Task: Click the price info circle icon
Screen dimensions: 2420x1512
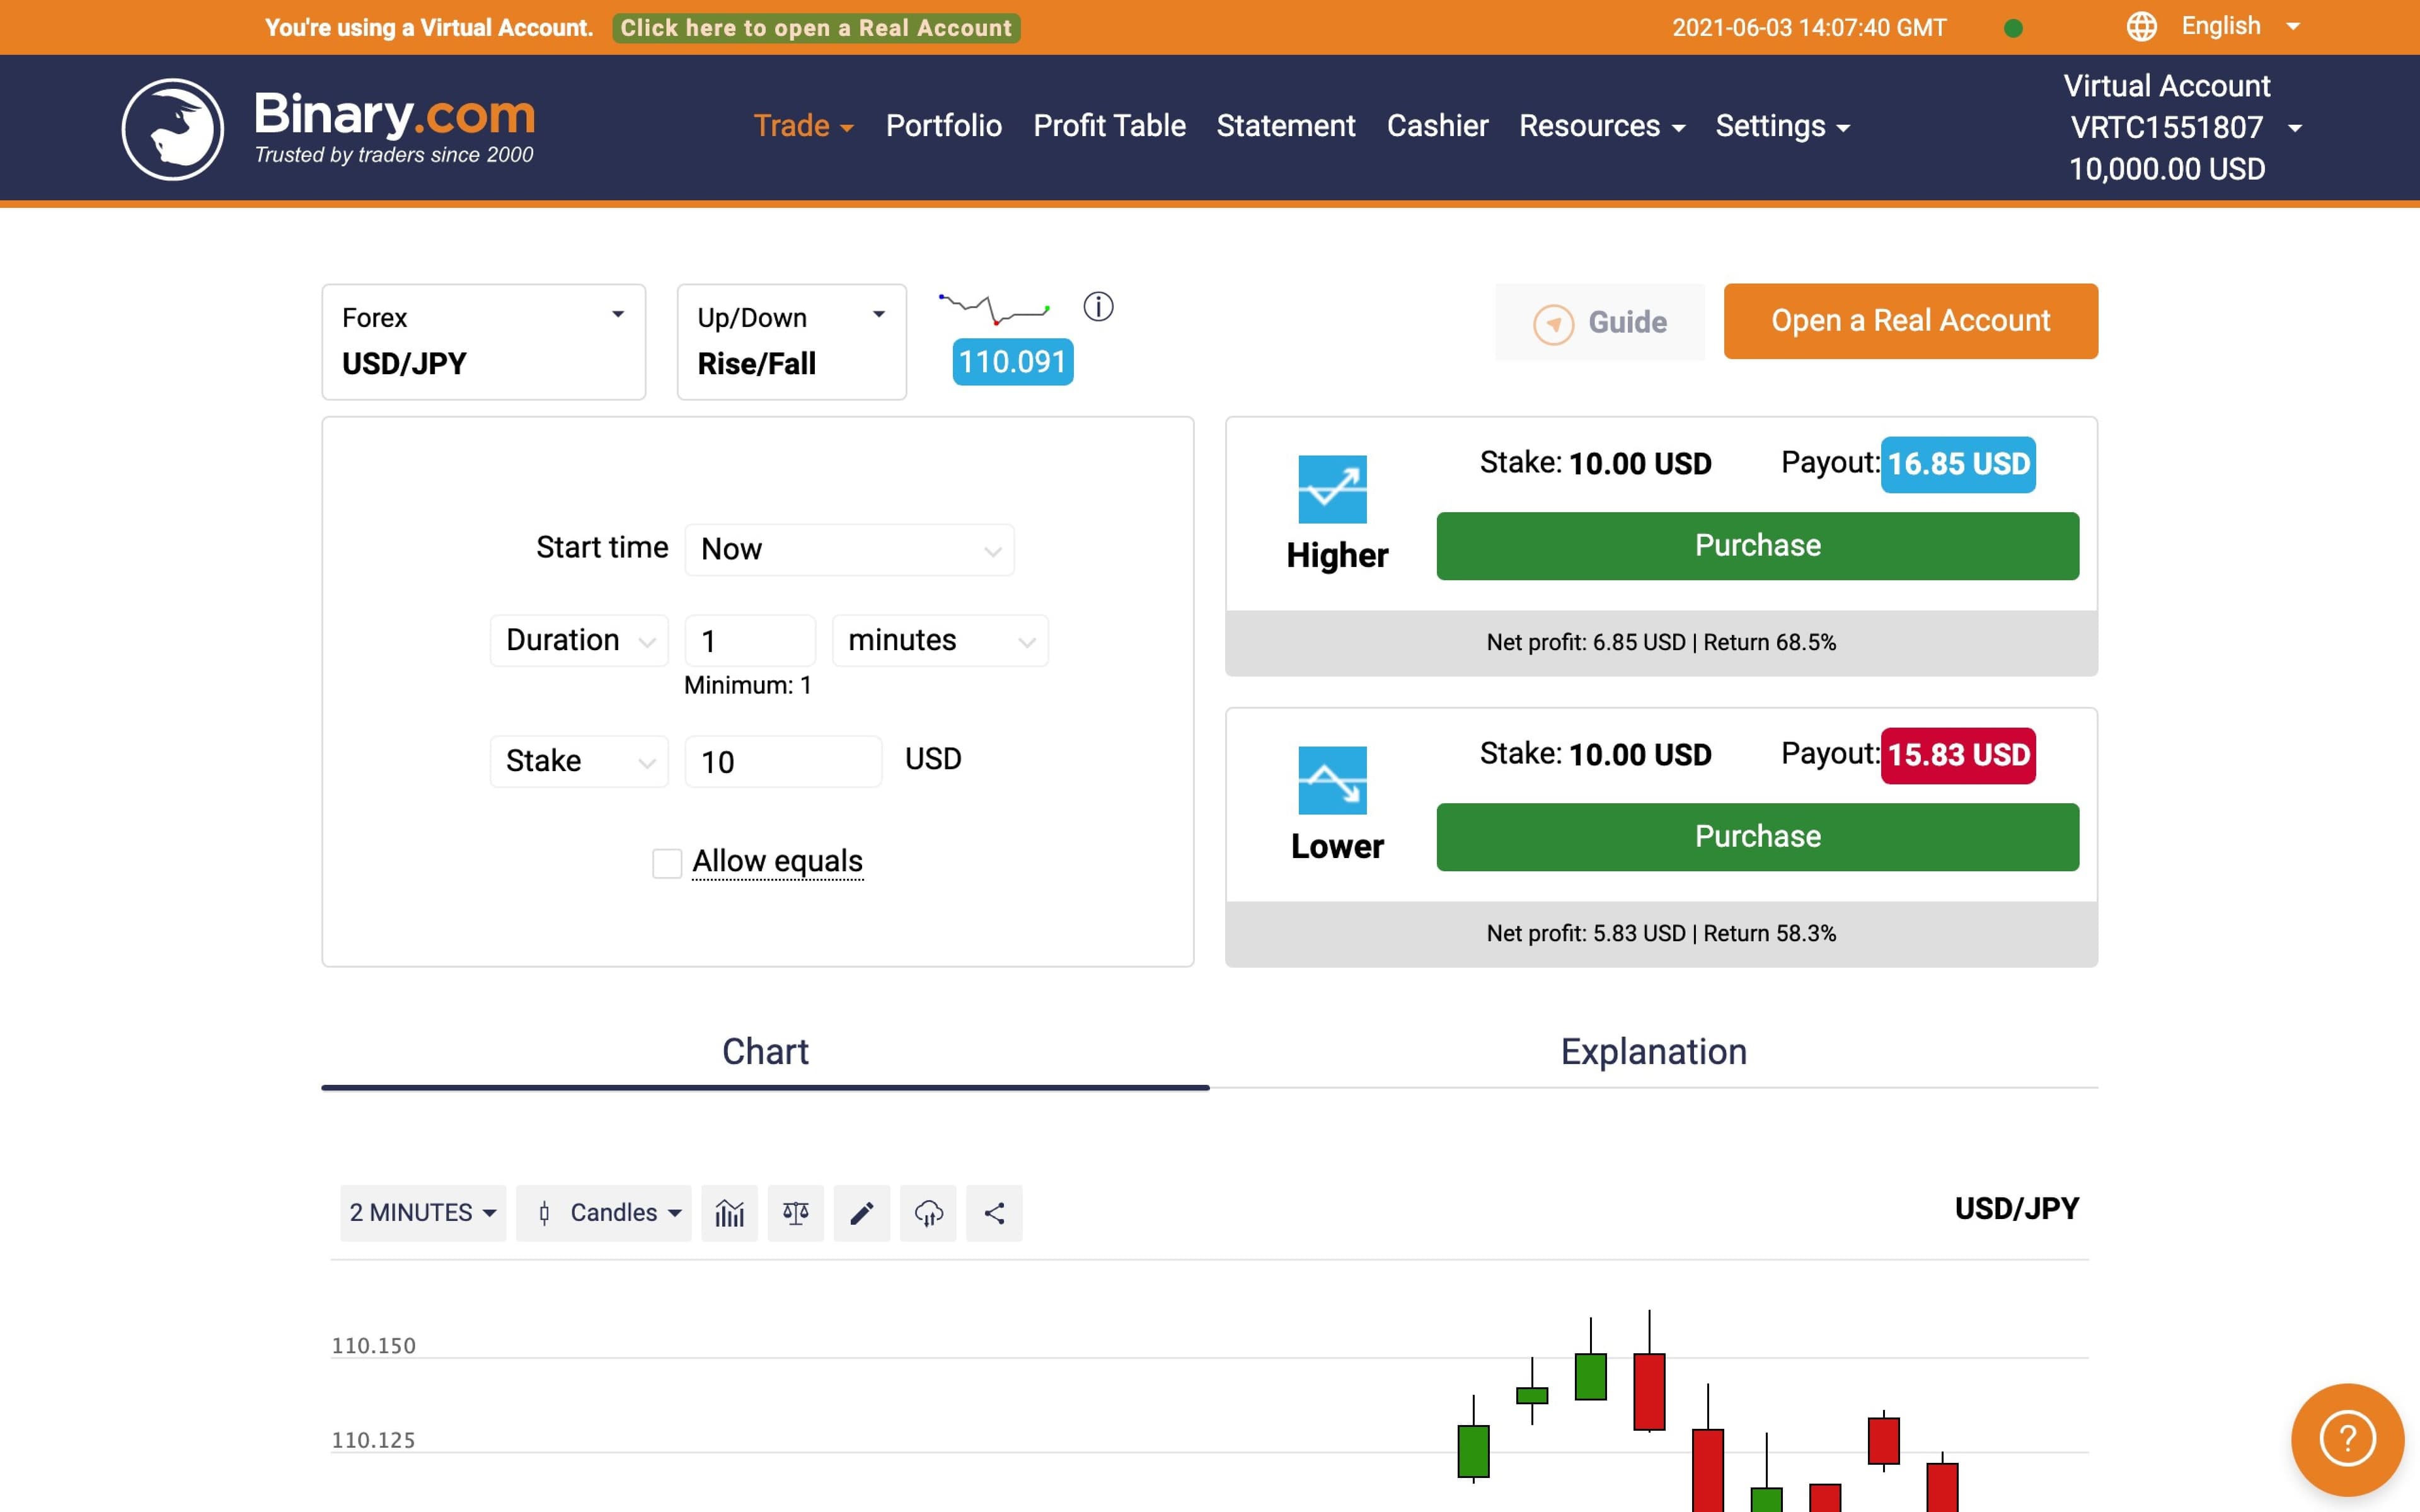Action: pos(1098,306)
